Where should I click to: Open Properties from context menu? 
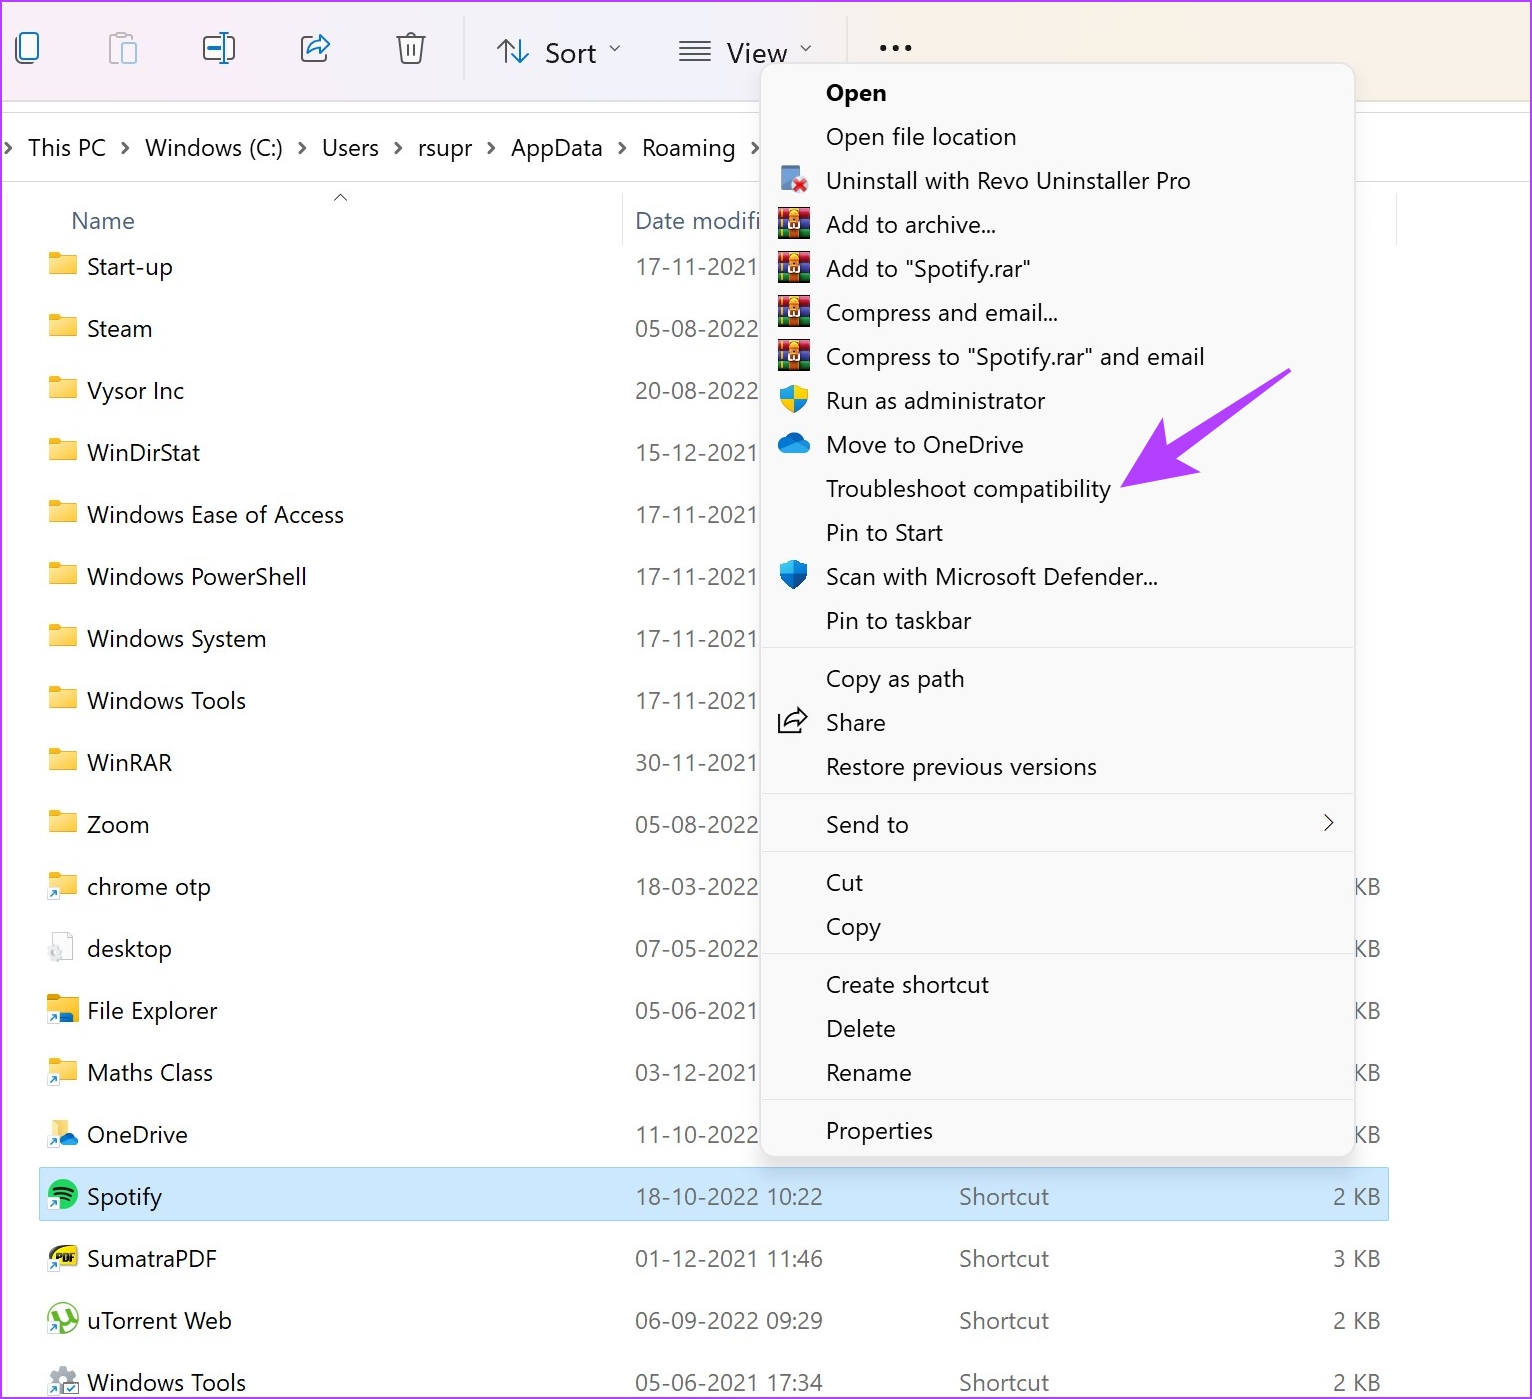1057,1131
